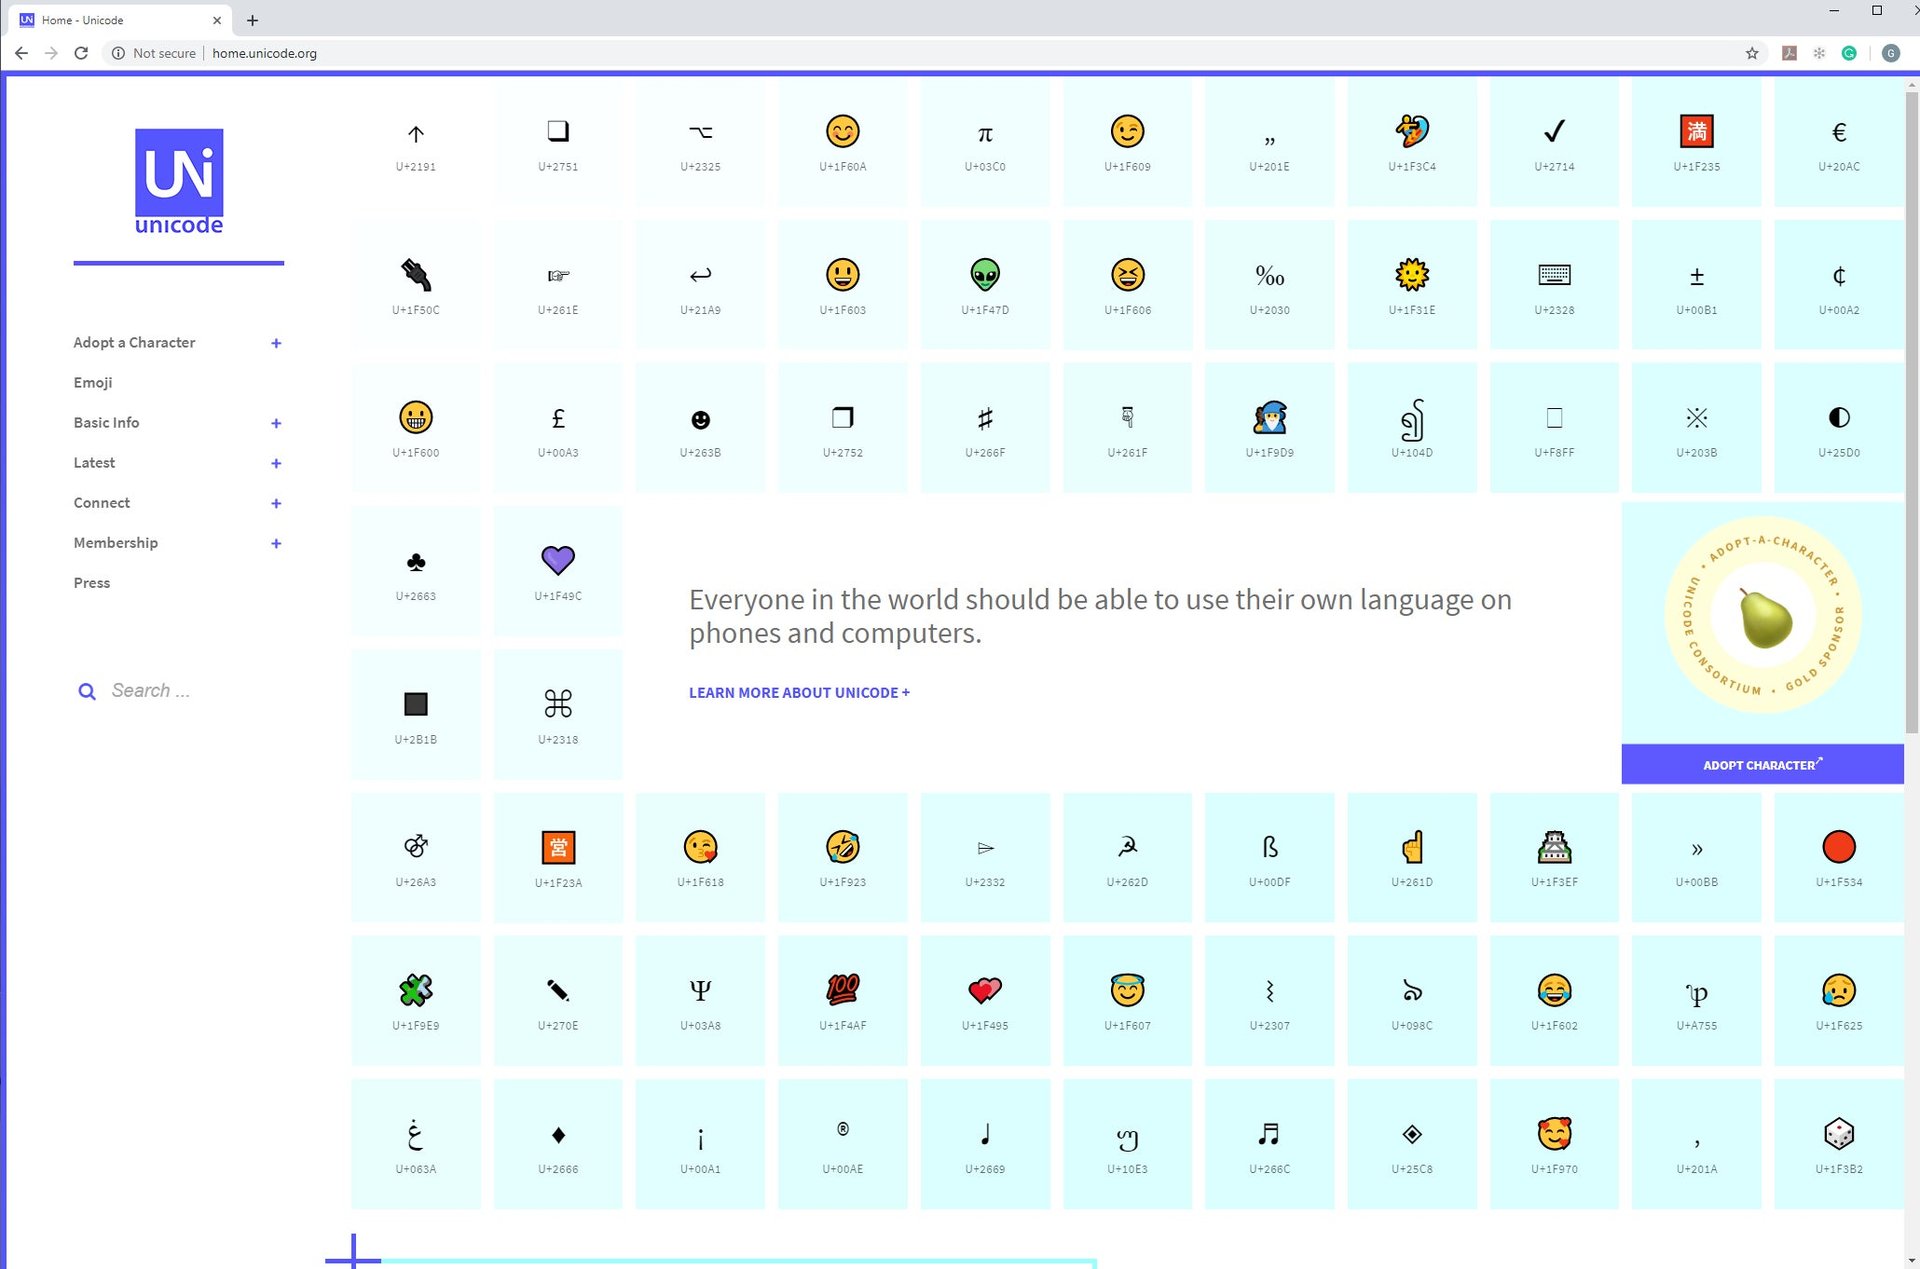This screenshot has width=1920, height=1269.
Task: Select the pi symbol U+03C0 tile
Action: pyautogui.click(x=985, y=142)
